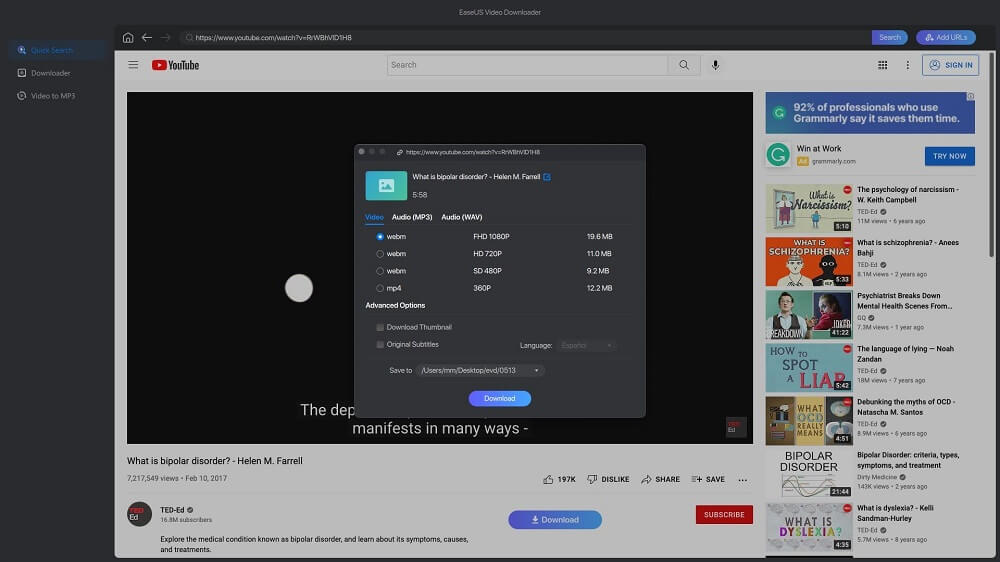
Task: Click the voice search microphone icon
Action: click(x=715, y=65)
